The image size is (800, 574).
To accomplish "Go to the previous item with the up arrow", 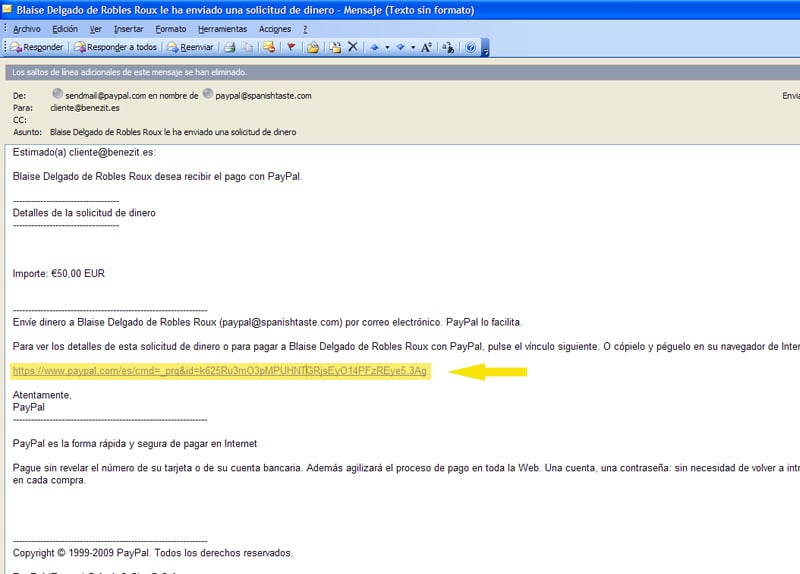I will click(374, 47).
